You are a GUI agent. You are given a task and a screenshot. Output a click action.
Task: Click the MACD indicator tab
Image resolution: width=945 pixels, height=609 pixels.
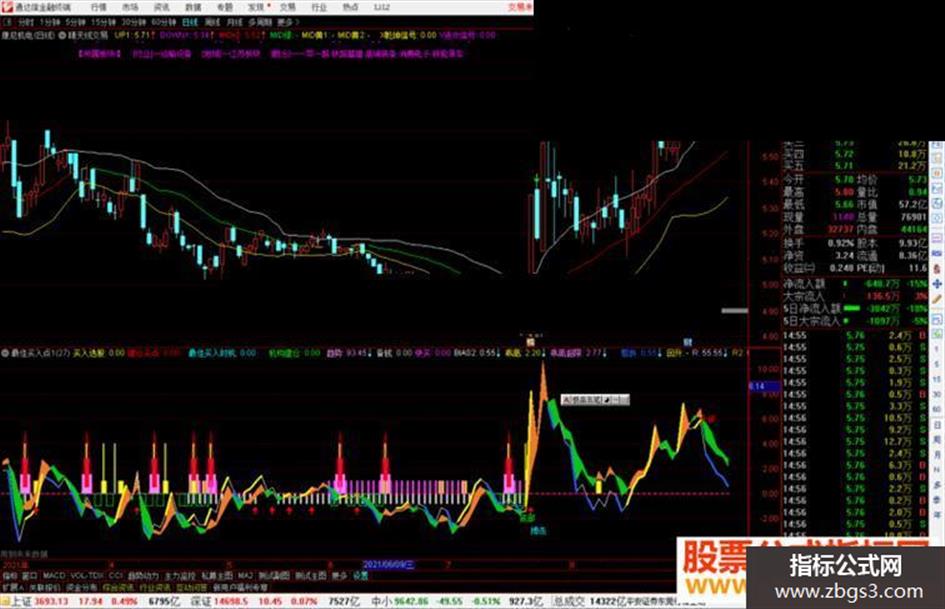[x=53, y=576]
